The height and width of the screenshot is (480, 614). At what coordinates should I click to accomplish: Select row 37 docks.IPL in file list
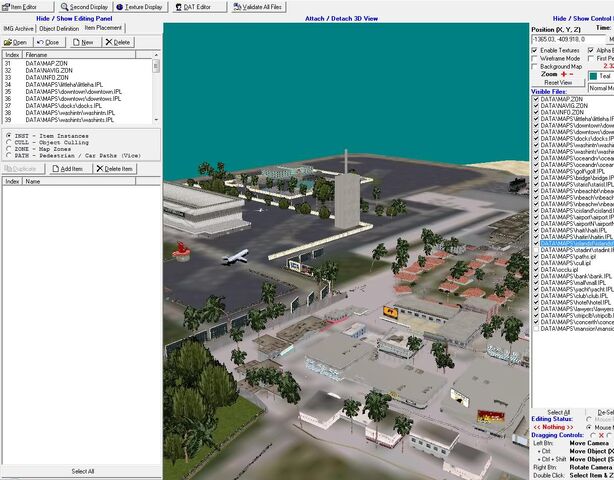[78, 106]
